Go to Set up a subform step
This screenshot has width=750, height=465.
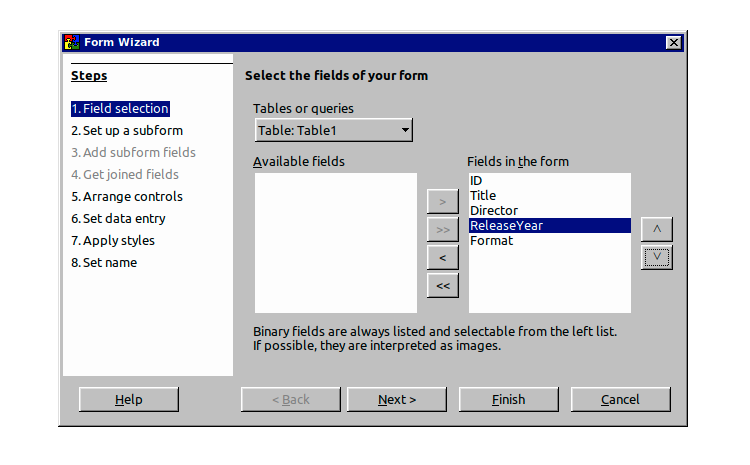pyautogui.click(x=126, y=130)
